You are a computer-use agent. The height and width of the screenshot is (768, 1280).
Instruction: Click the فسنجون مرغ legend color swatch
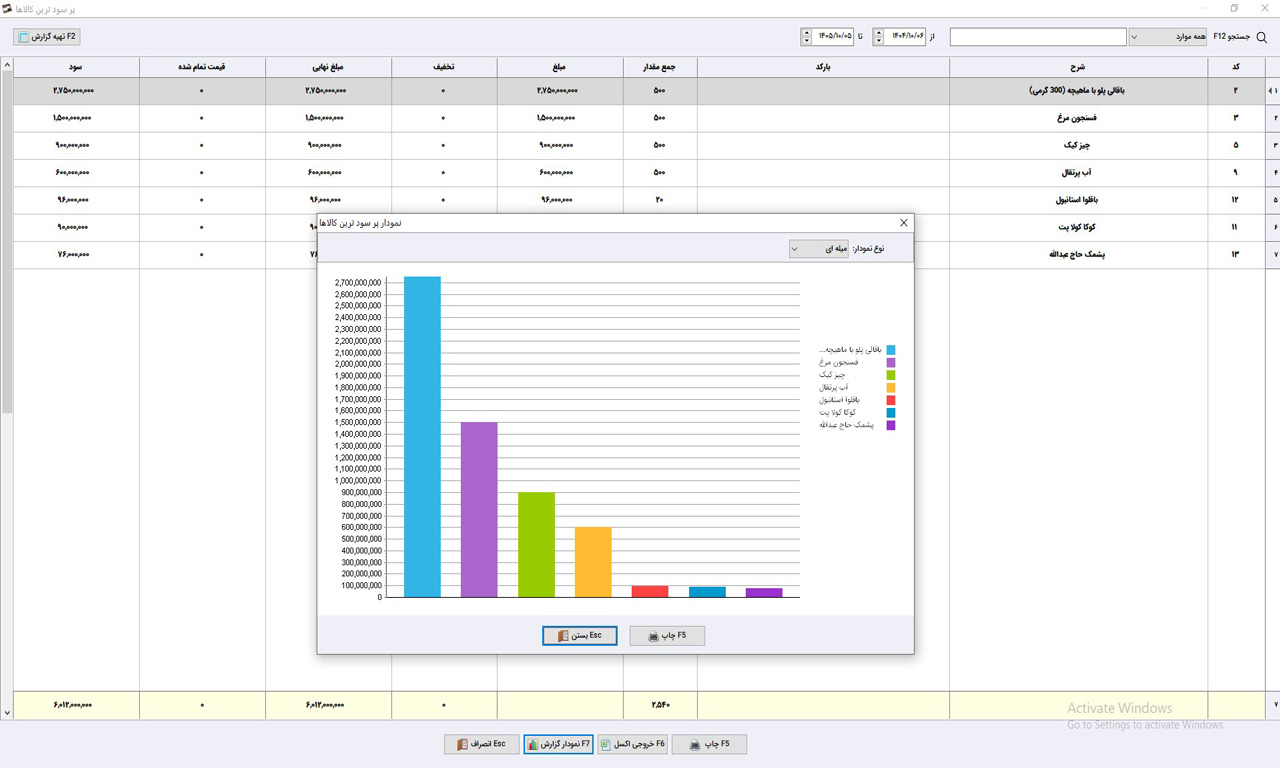click(x=891, y=362)
